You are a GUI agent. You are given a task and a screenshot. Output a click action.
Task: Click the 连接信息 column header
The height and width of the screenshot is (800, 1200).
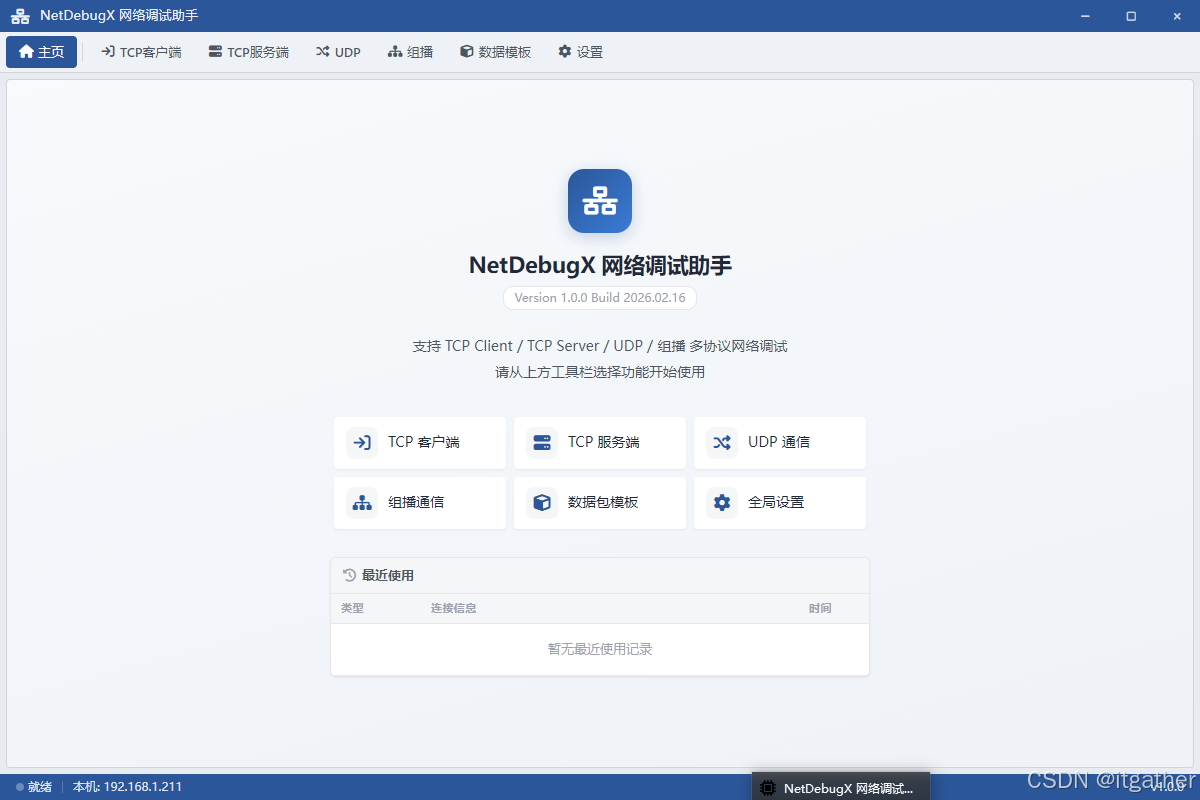(x=454, y=608)
